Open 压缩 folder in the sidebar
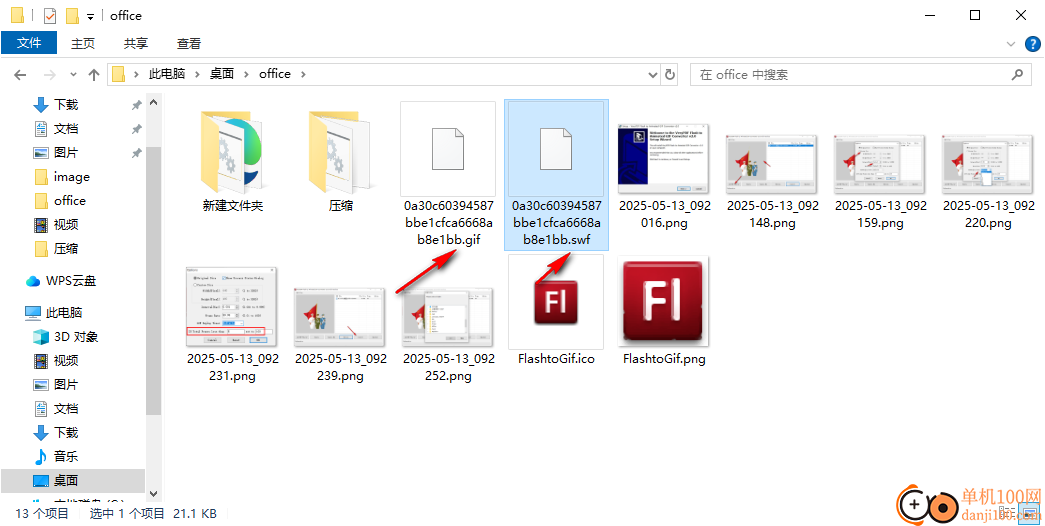This screenshot has height=526, width=1045. click(x=66, y=249)
